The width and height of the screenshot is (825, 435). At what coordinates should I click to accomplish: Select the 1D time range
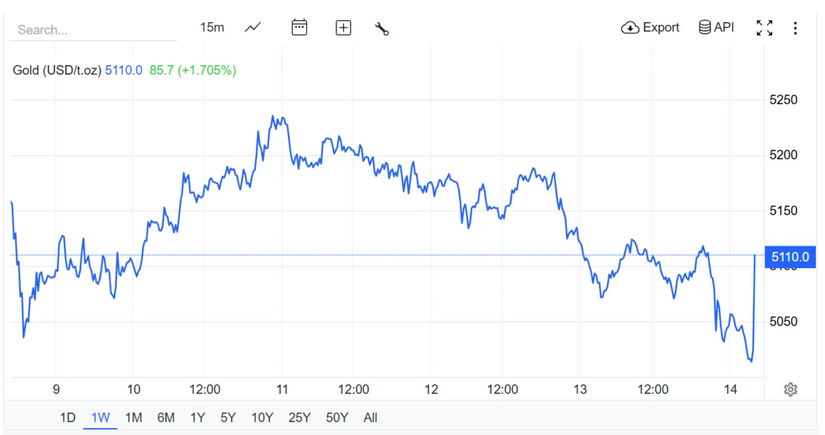[68, 417]
